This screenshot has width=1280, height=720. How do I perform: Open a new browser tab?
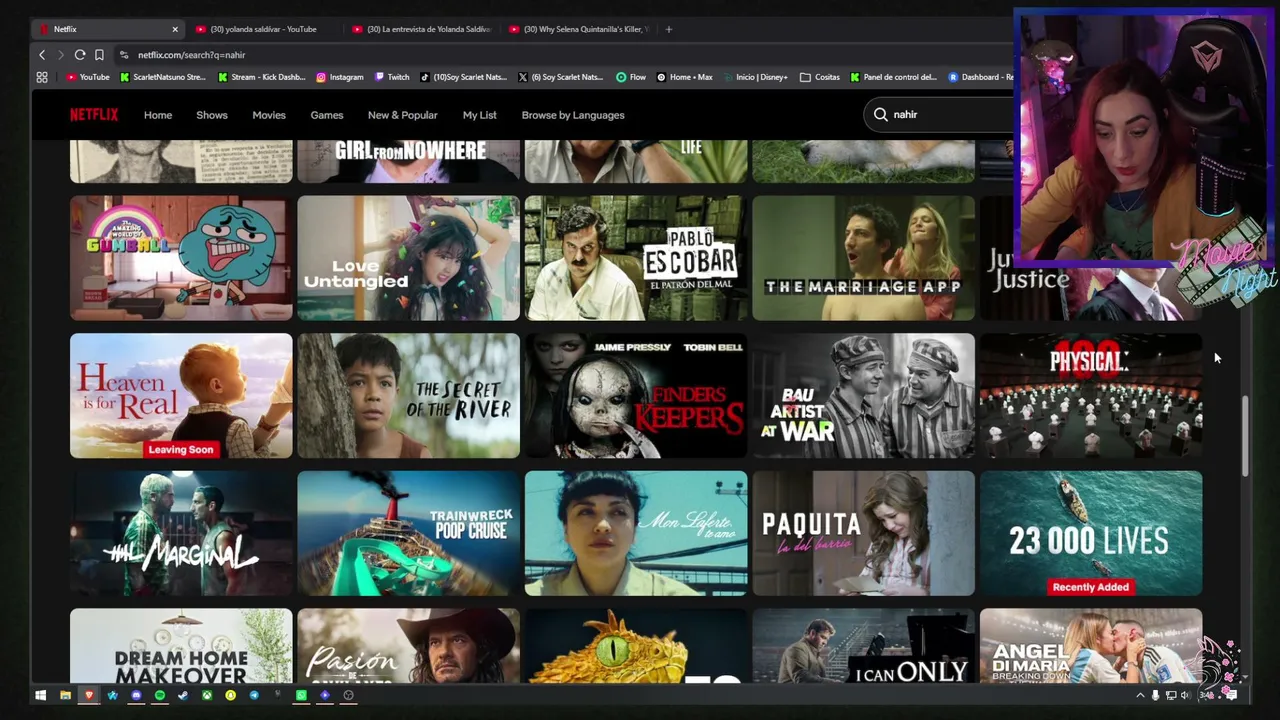pyautogui.click(x=669, y=29)
